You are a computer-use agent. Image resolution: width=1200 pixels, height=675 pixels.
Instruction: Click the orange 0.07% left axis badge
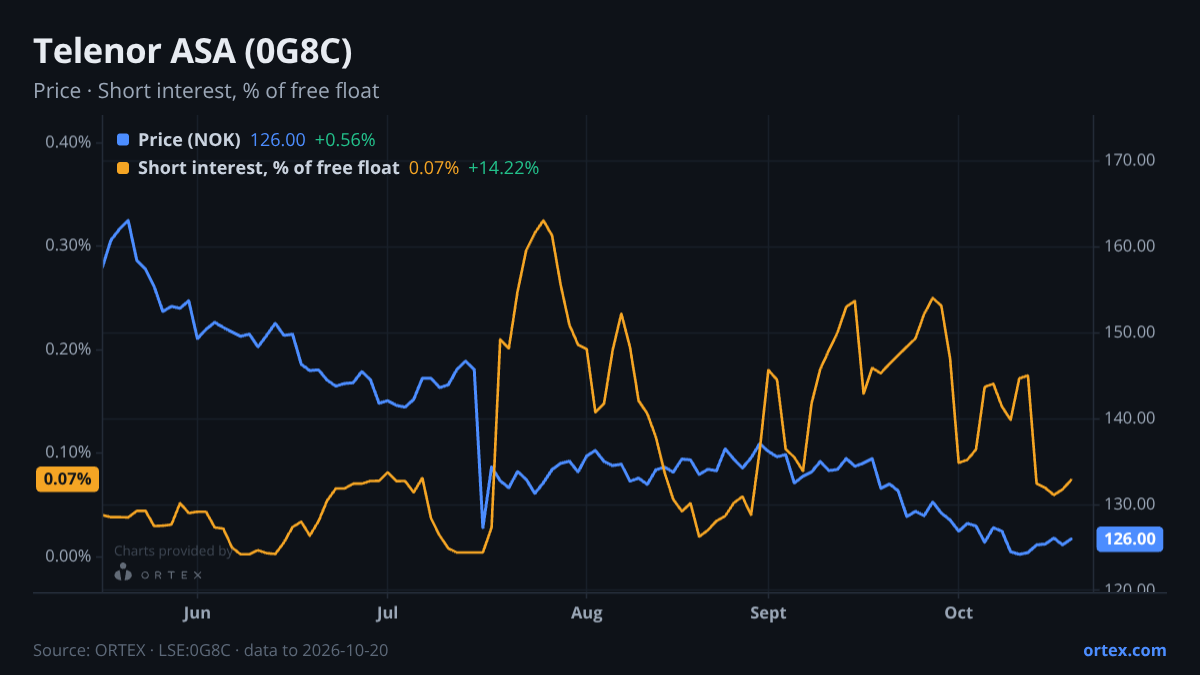68,479
